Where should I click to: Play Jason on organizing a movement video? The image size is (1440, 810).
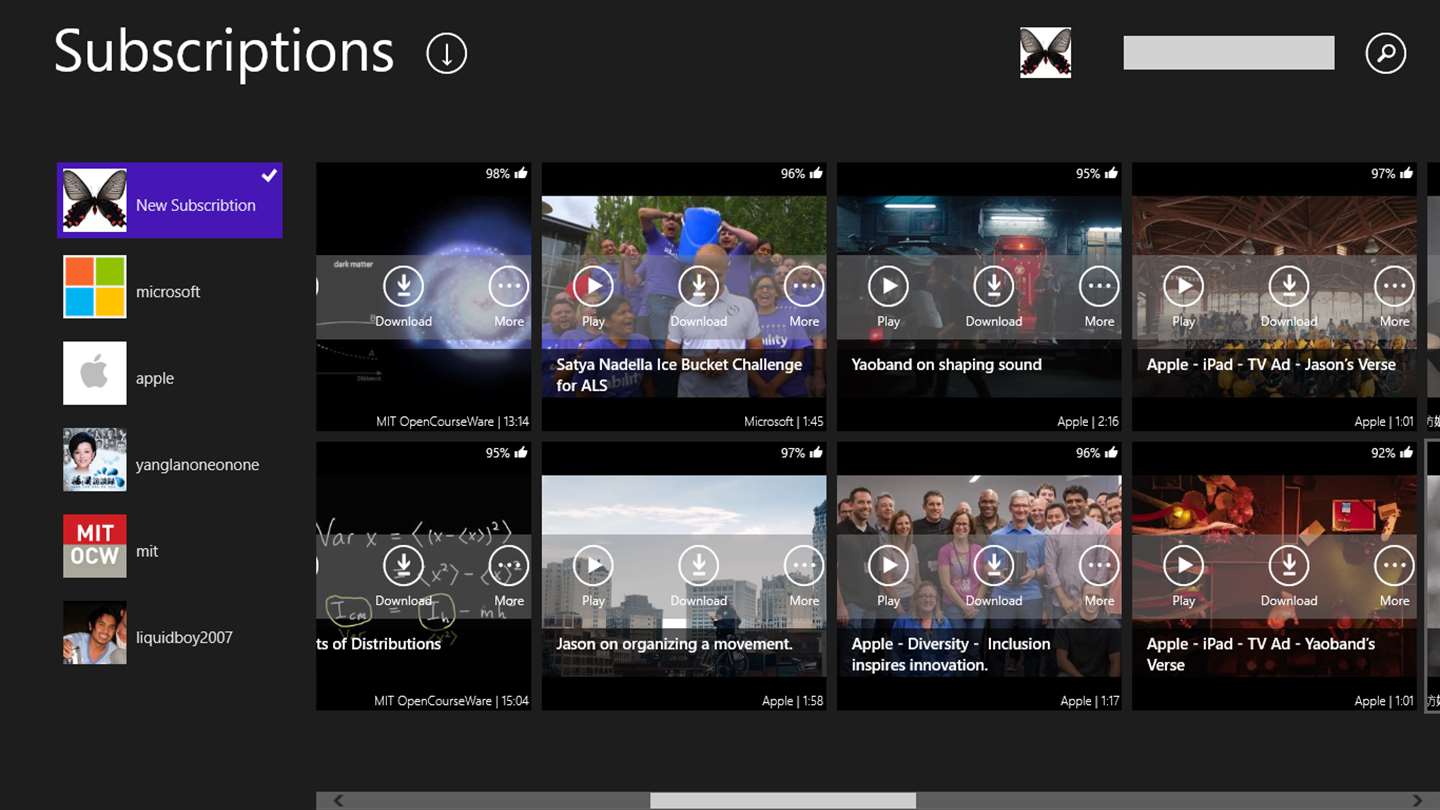(593, 566)
